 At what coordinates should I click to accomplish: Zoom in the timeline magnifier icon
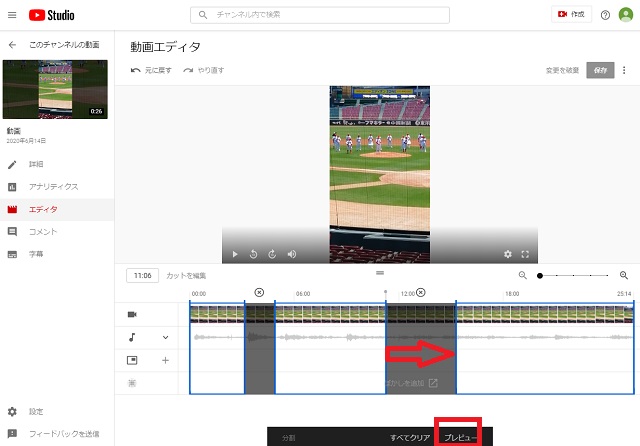point(624,275)
